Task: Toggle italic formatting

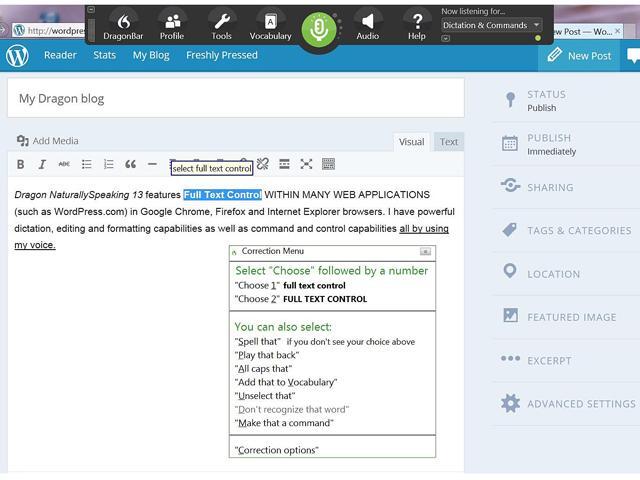Action: click(42, 164)
